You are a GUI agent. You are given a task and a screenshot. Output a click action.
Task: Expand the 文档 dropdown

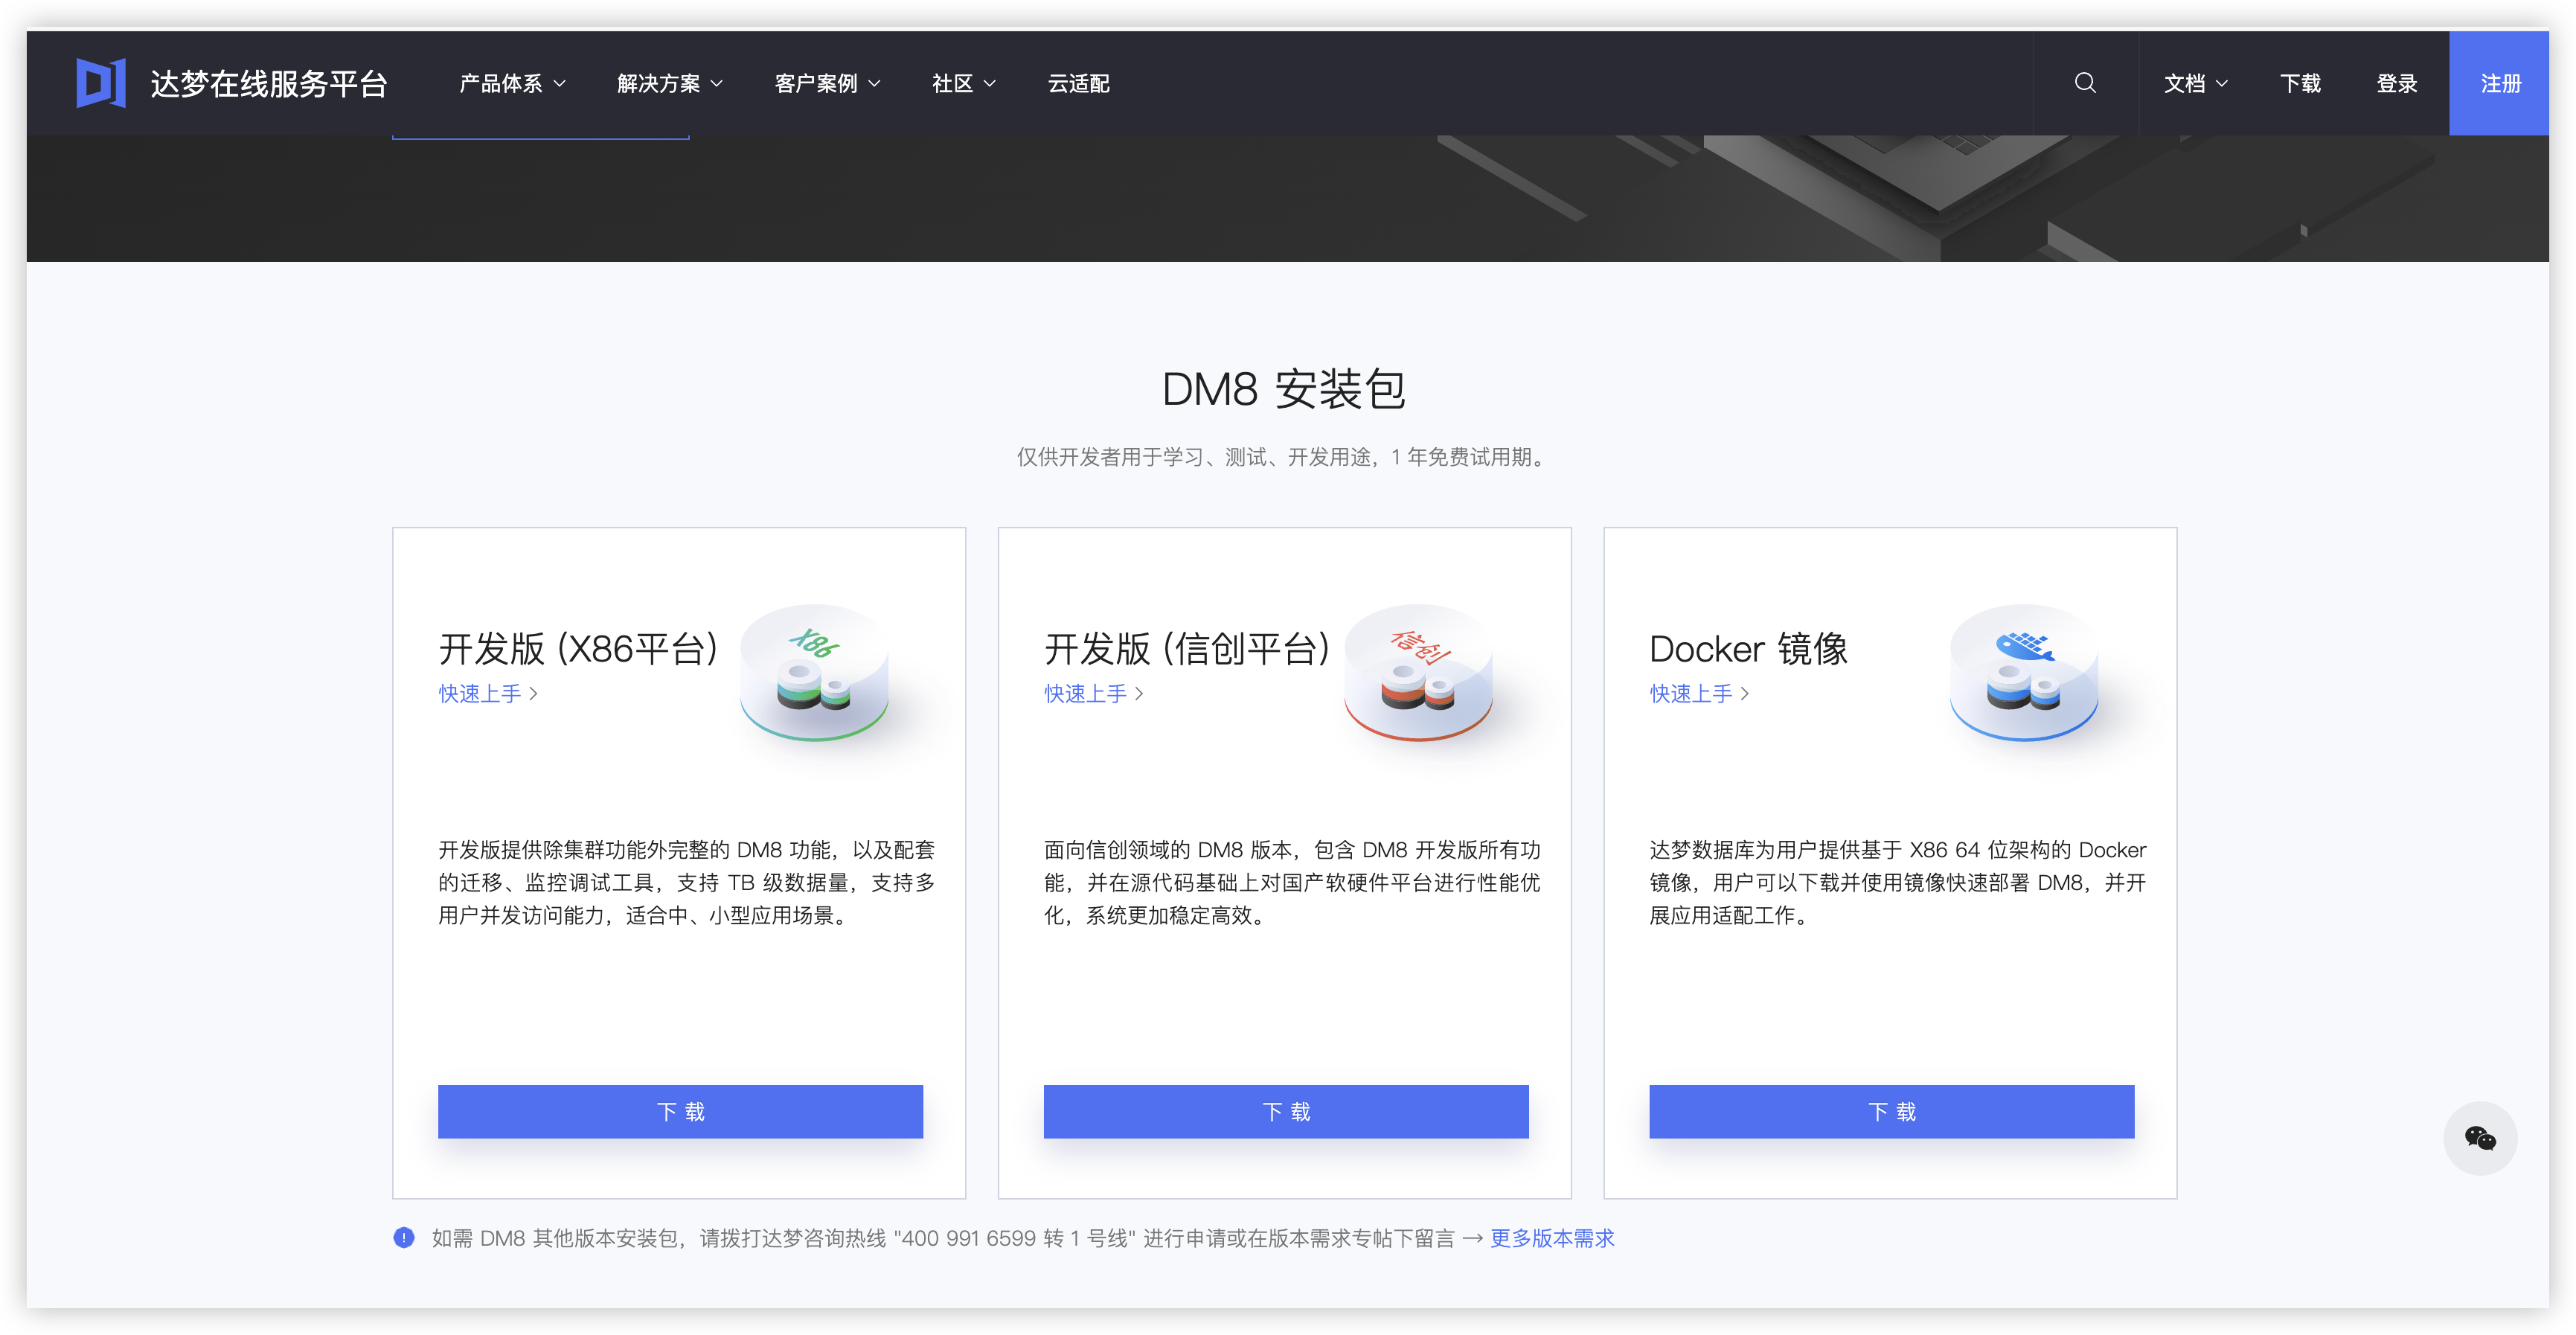click(x=2196, y=84)
